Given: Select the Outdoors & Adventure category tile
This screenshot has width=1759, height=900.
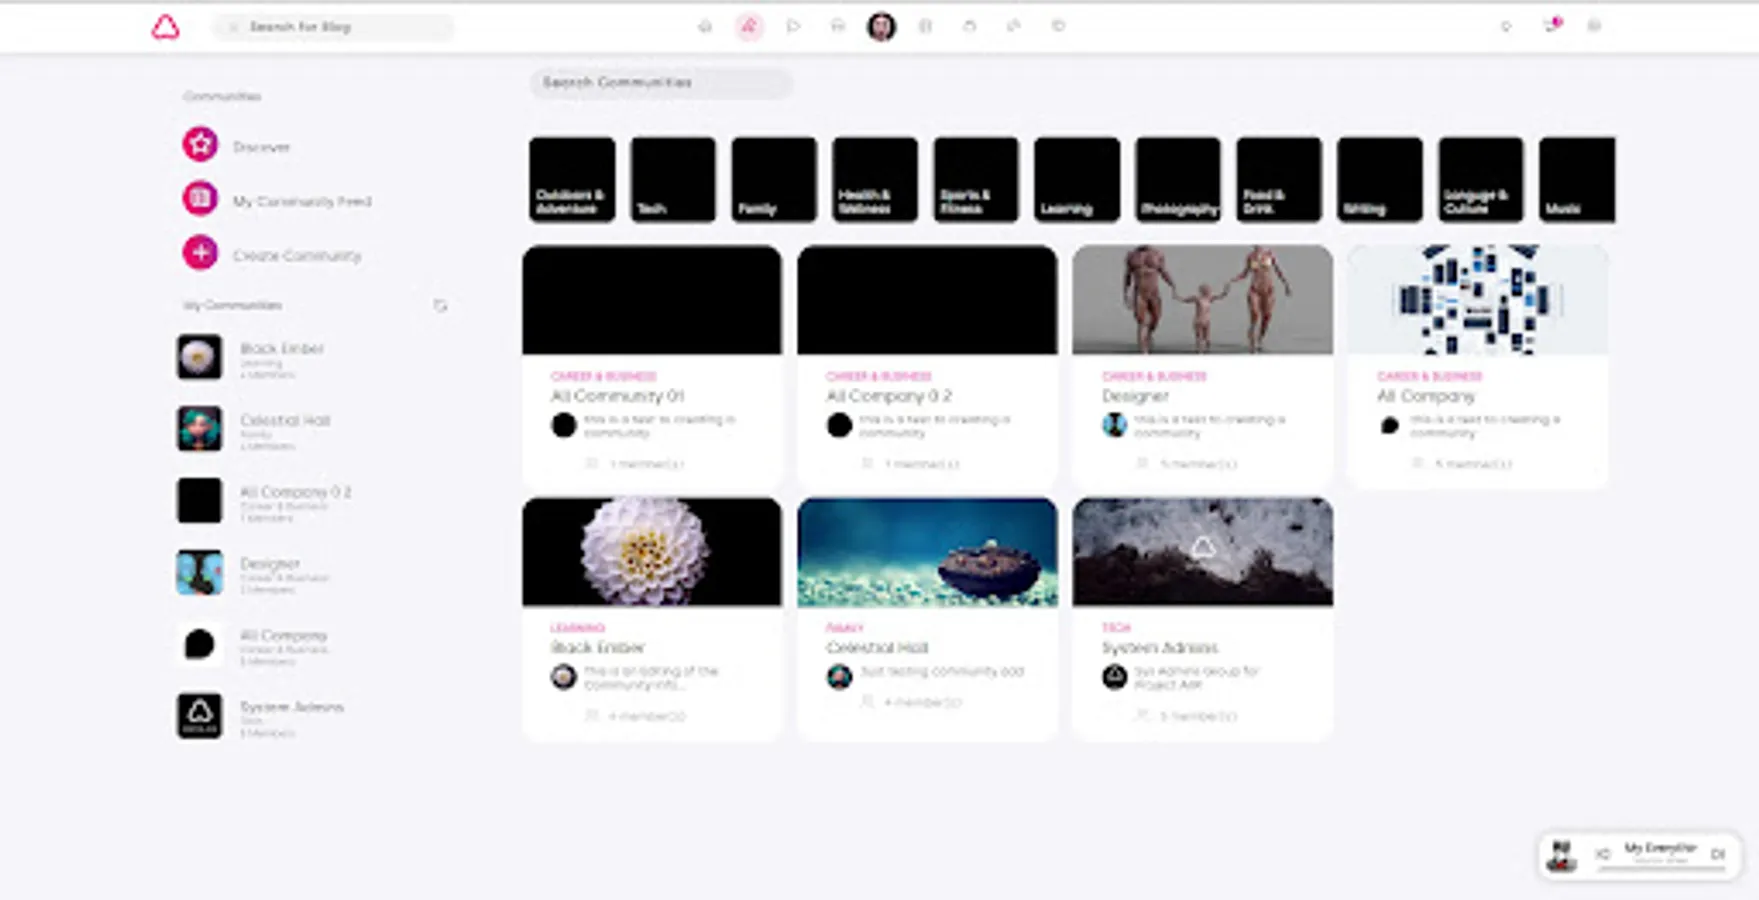Looking at the screenshot, I should [x=572, y=180].
